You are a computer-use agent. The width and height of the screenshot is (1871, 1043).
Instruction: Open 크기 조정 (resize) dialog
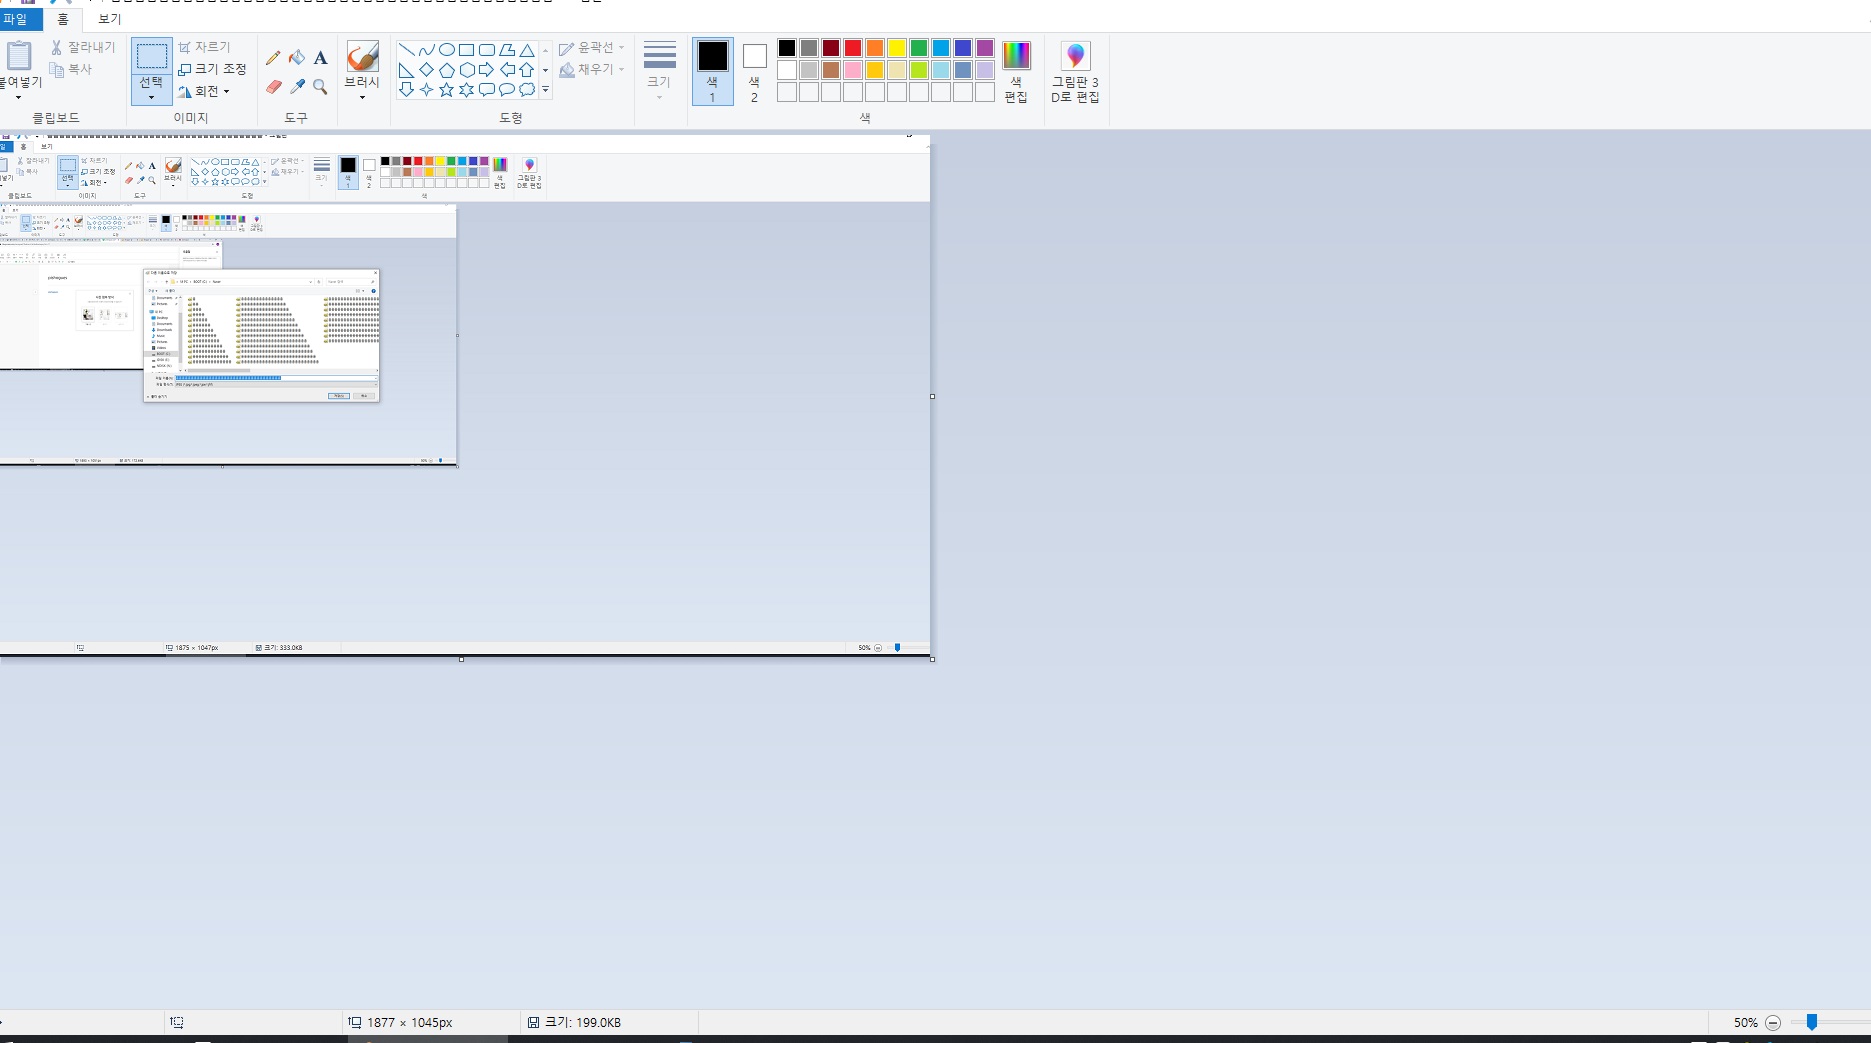[x=212, y=69]
